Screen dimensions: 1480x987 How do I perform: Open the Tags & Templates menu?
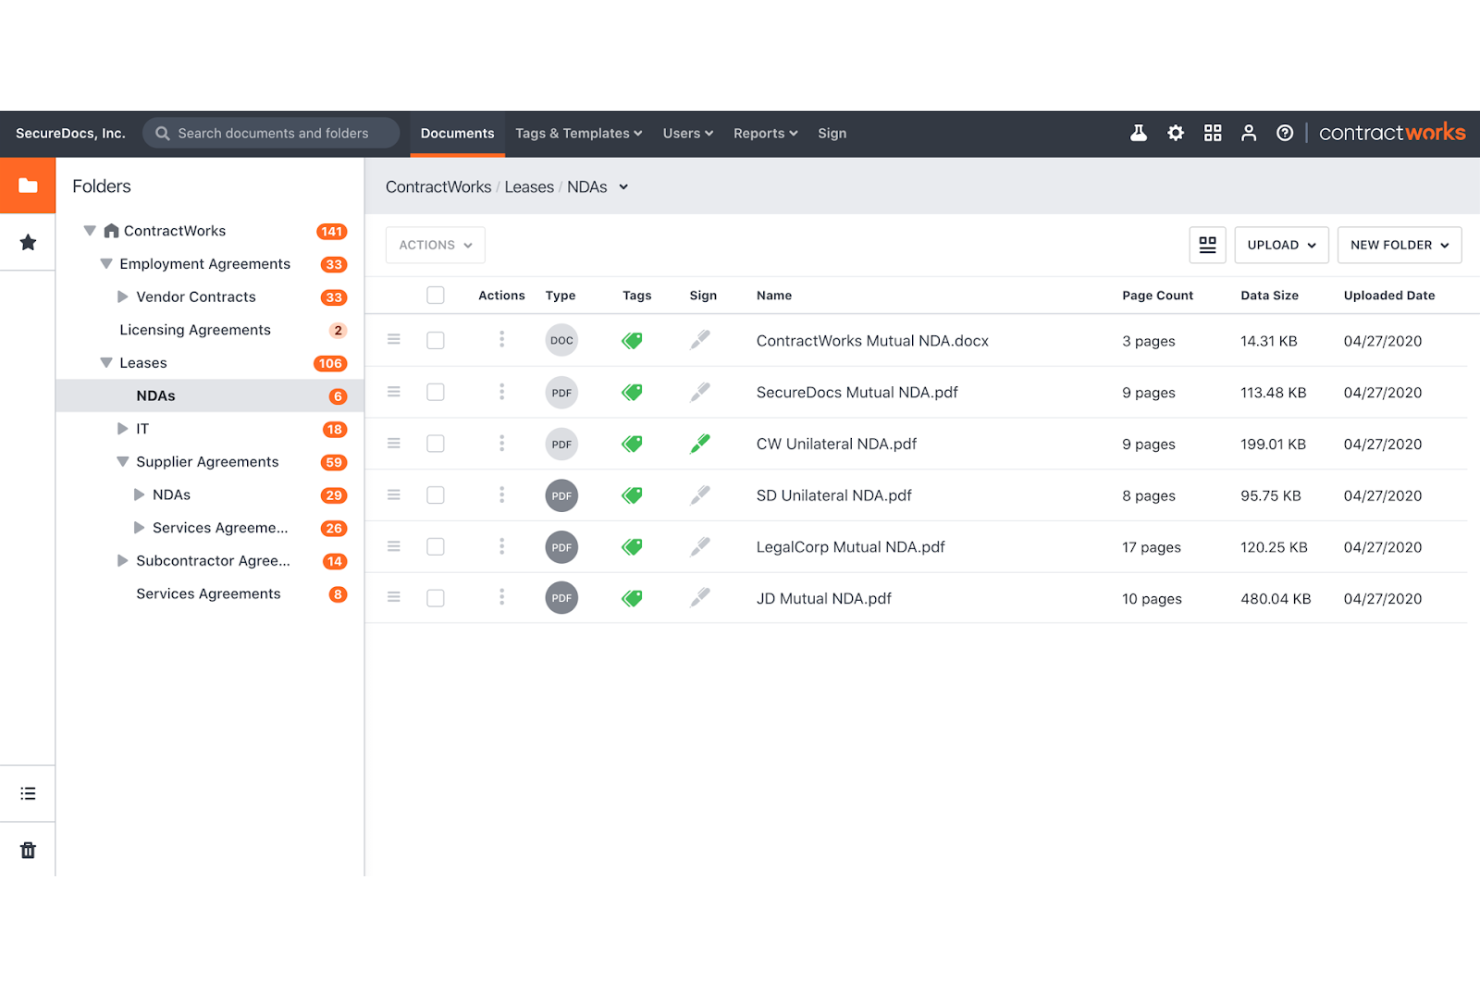(x=578, y=133)
